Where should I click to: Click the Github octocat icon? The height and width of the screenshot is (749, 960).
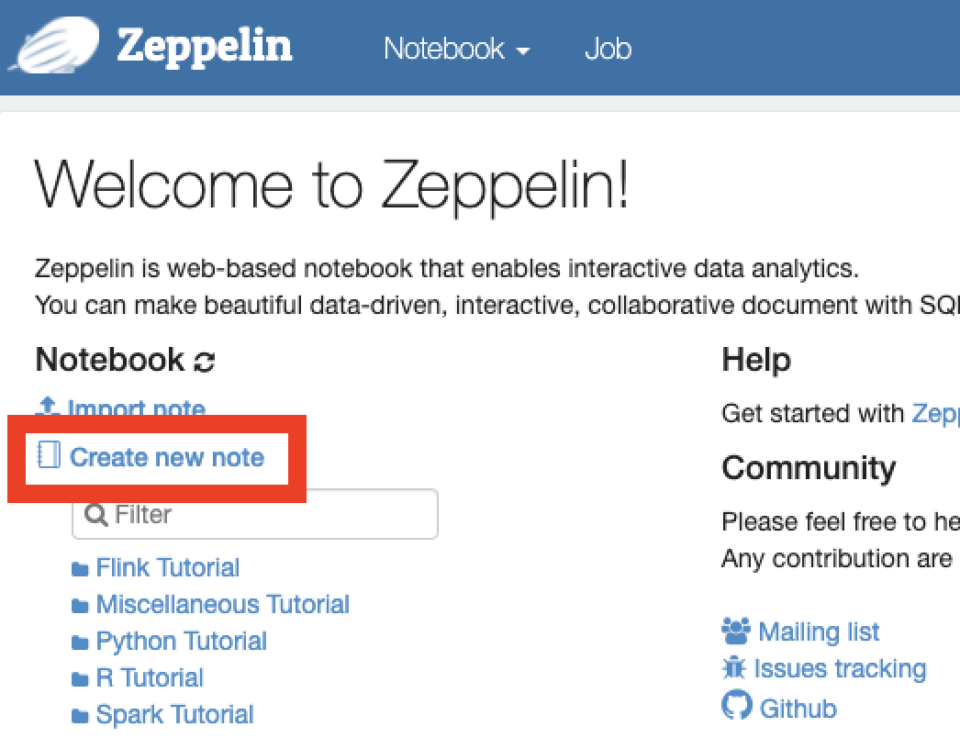(x=736, y=705)
